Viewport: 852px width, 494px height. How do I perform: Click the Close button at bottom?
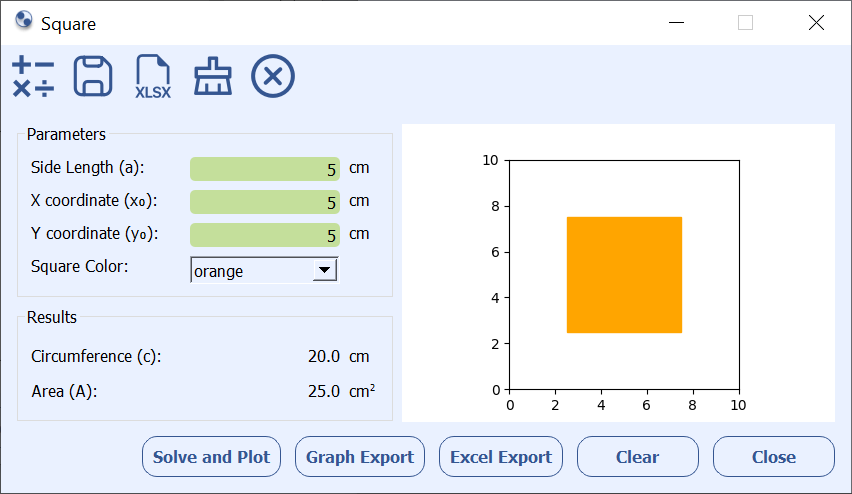click(773, 457)
